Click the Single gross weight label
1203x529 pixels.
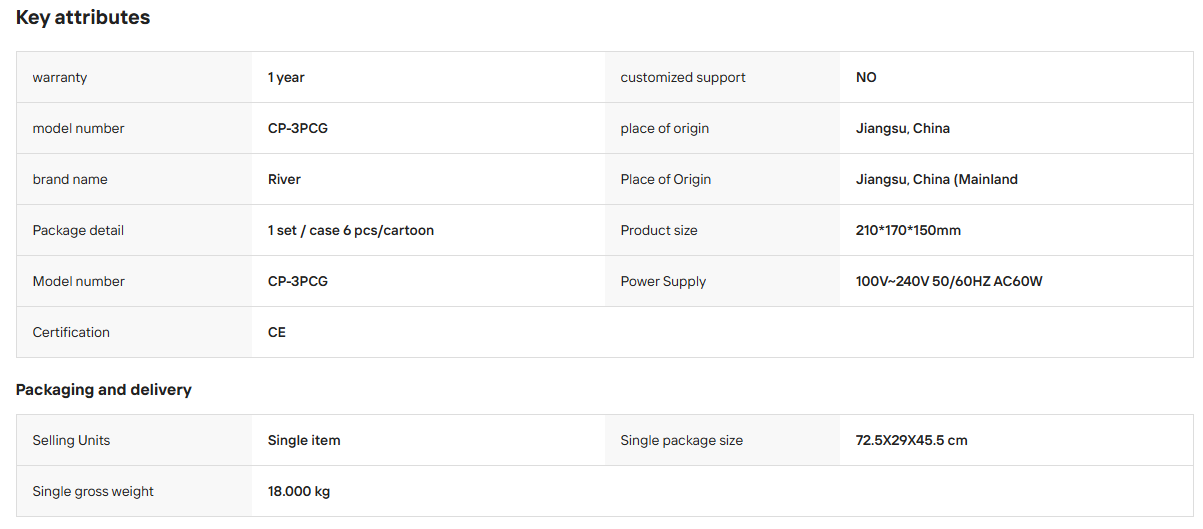93,491
